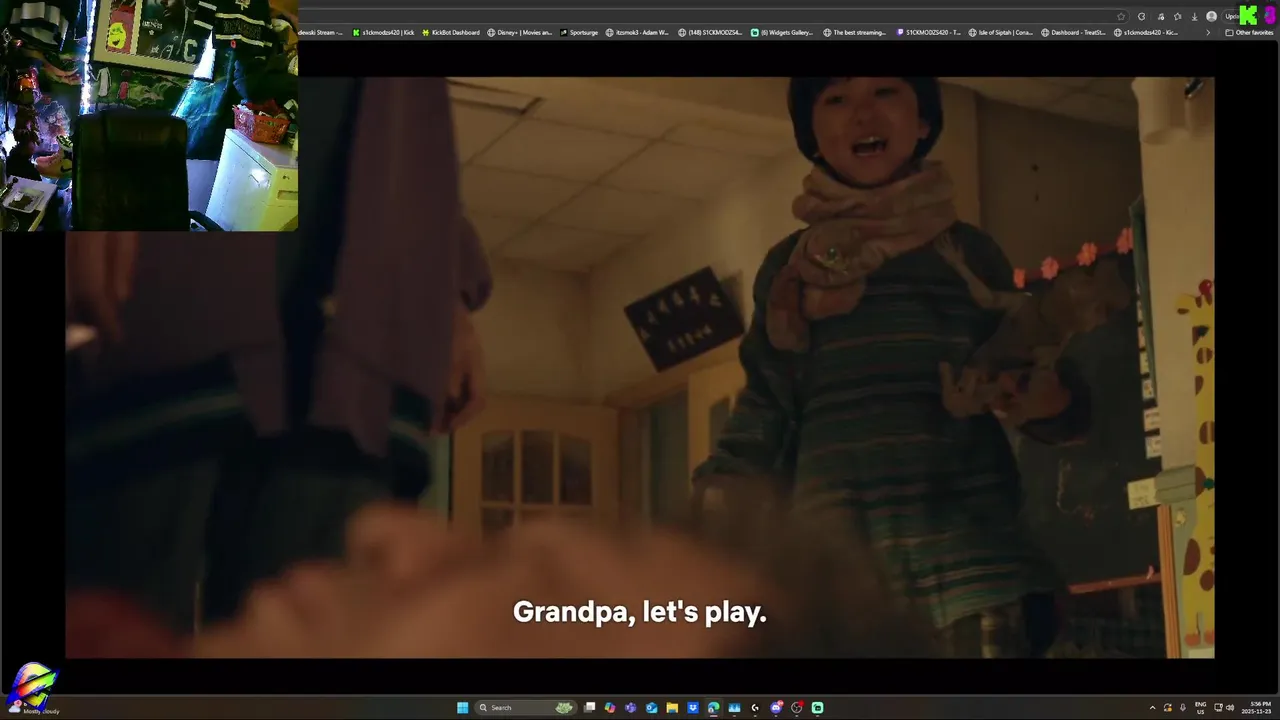Add page to favorites star icon

[x=1121, y=16]
